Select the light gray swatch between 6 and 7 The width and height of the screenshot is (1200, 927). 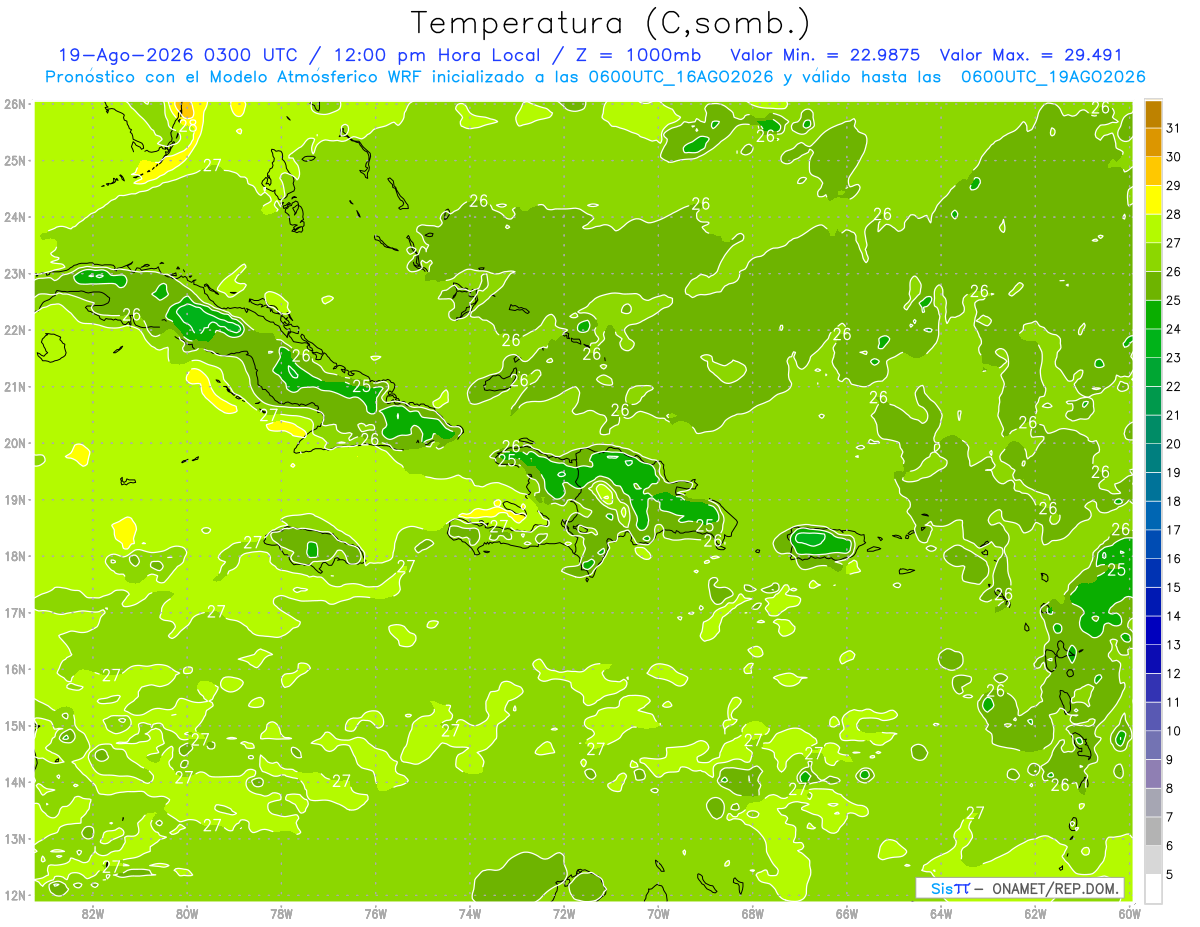pos(1153,831)
